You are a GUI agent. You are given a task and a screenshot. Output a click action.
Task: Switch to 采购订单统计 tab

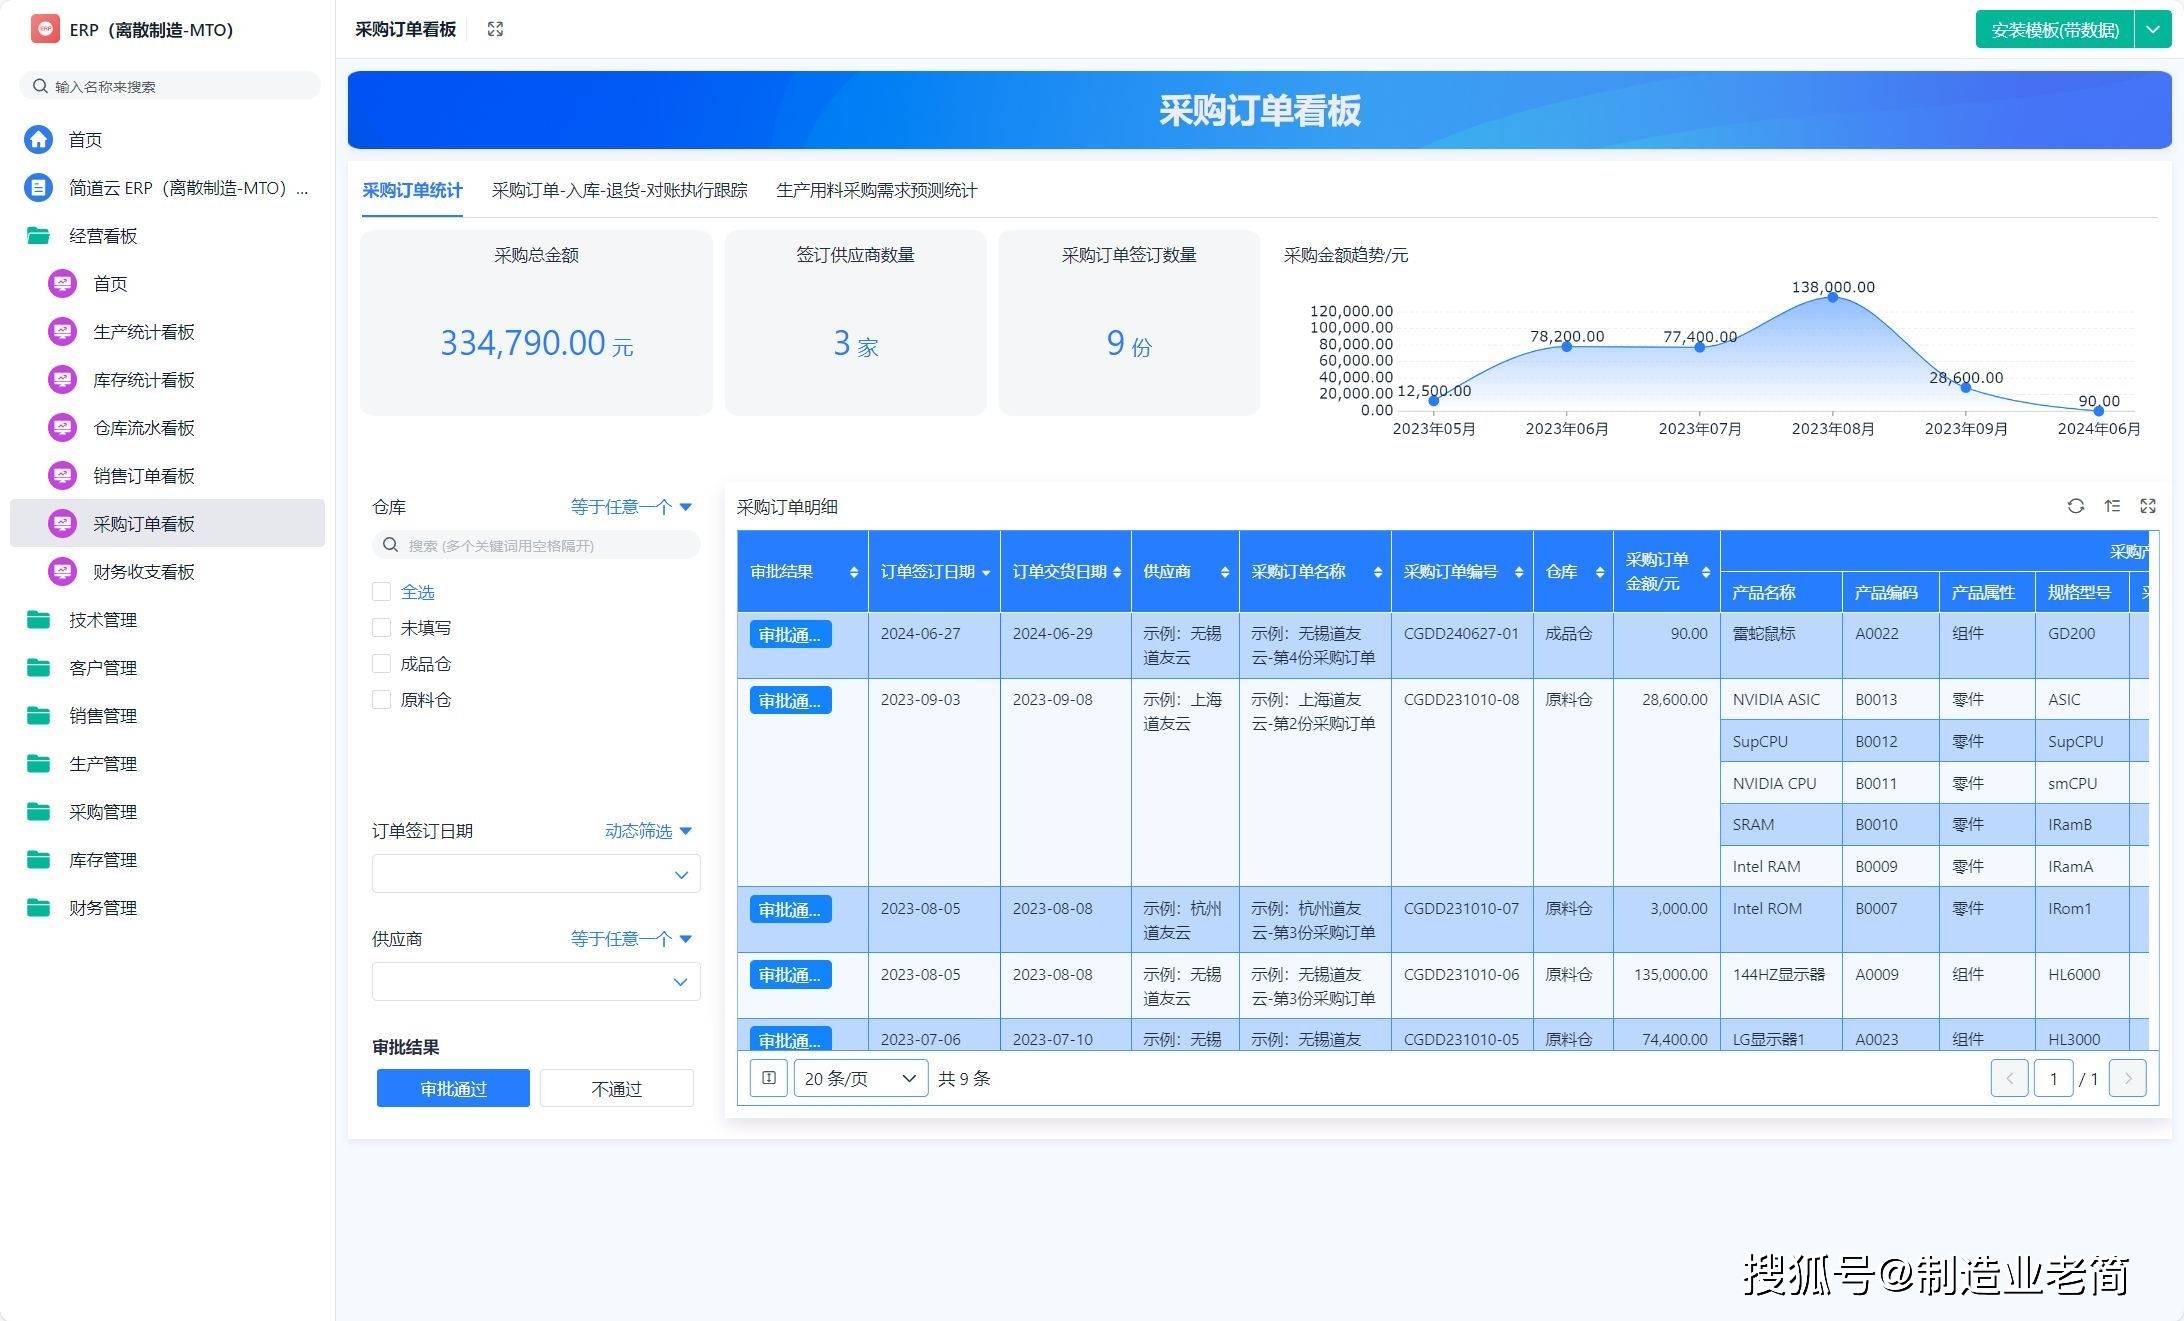pyautogui.click(x=412, y=190)
